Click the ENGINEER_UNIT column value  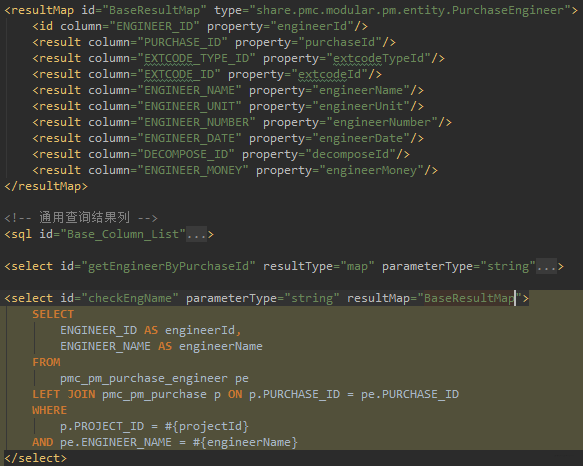pyautogui.click(x=189, y=106)
